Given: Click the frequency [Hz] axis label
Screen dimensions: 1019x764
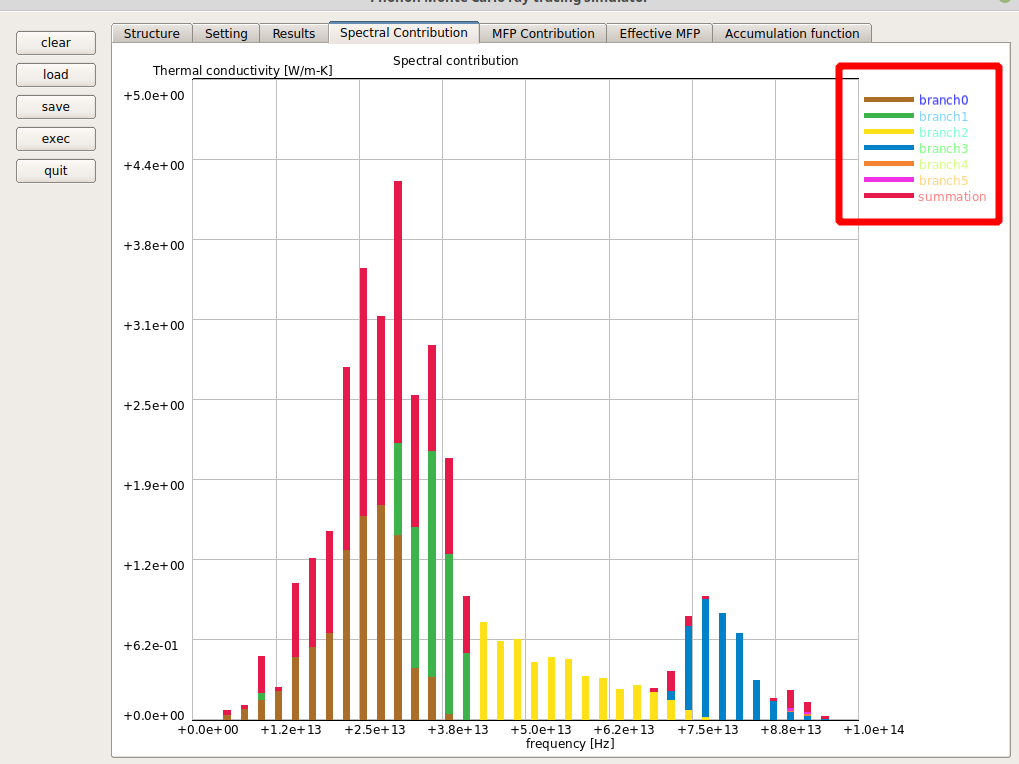Looking at the screenshot, I should (570, 743).
